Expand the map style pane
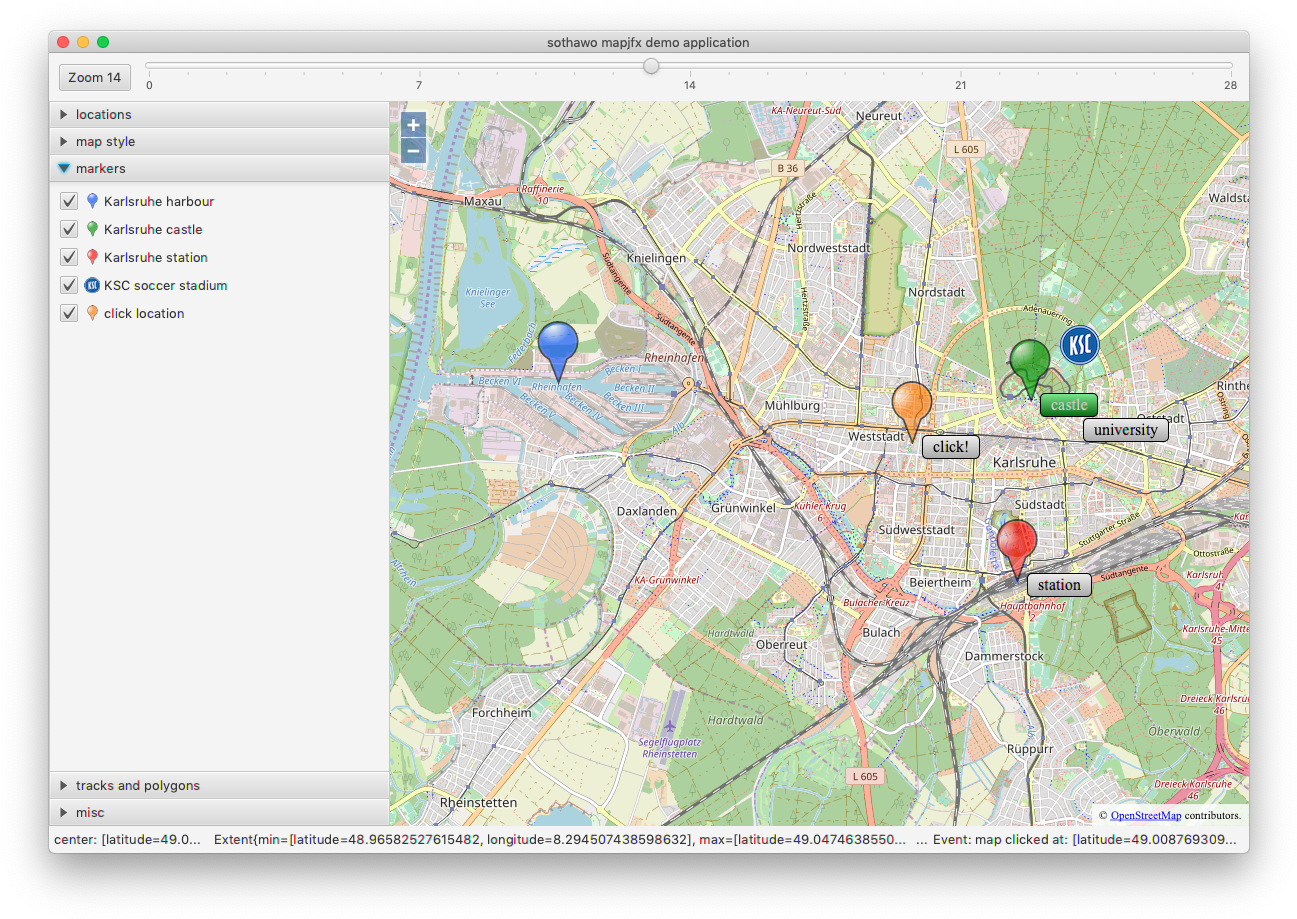Viewport: 1297px width, 919px height. tap(219, 141)
